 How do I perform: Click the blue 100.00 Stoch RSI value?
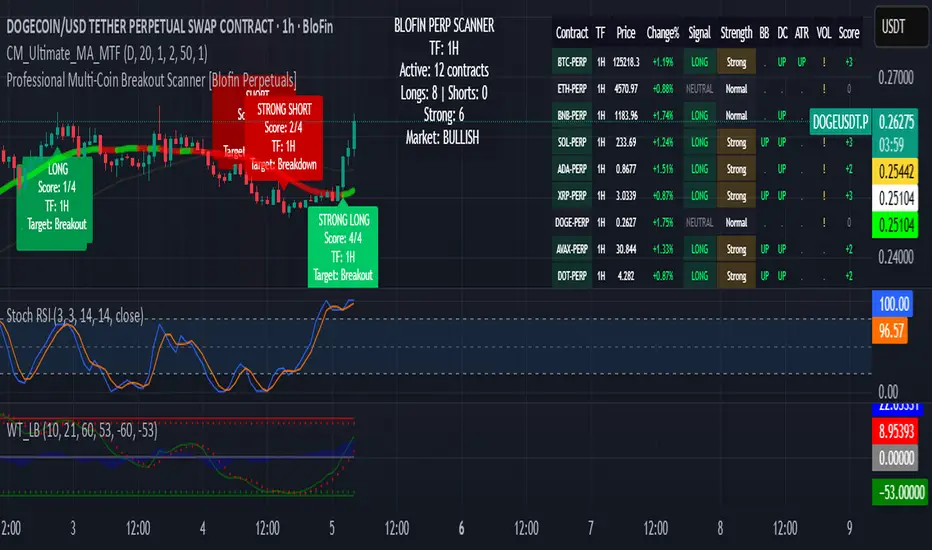893,304
